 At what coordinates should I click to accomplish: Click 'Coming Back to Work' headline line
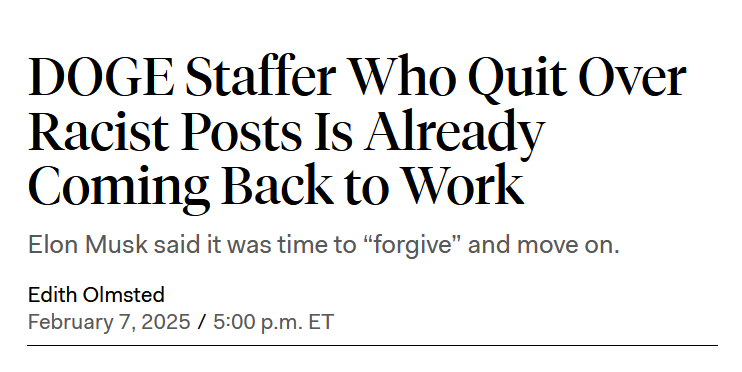(276, 187)
